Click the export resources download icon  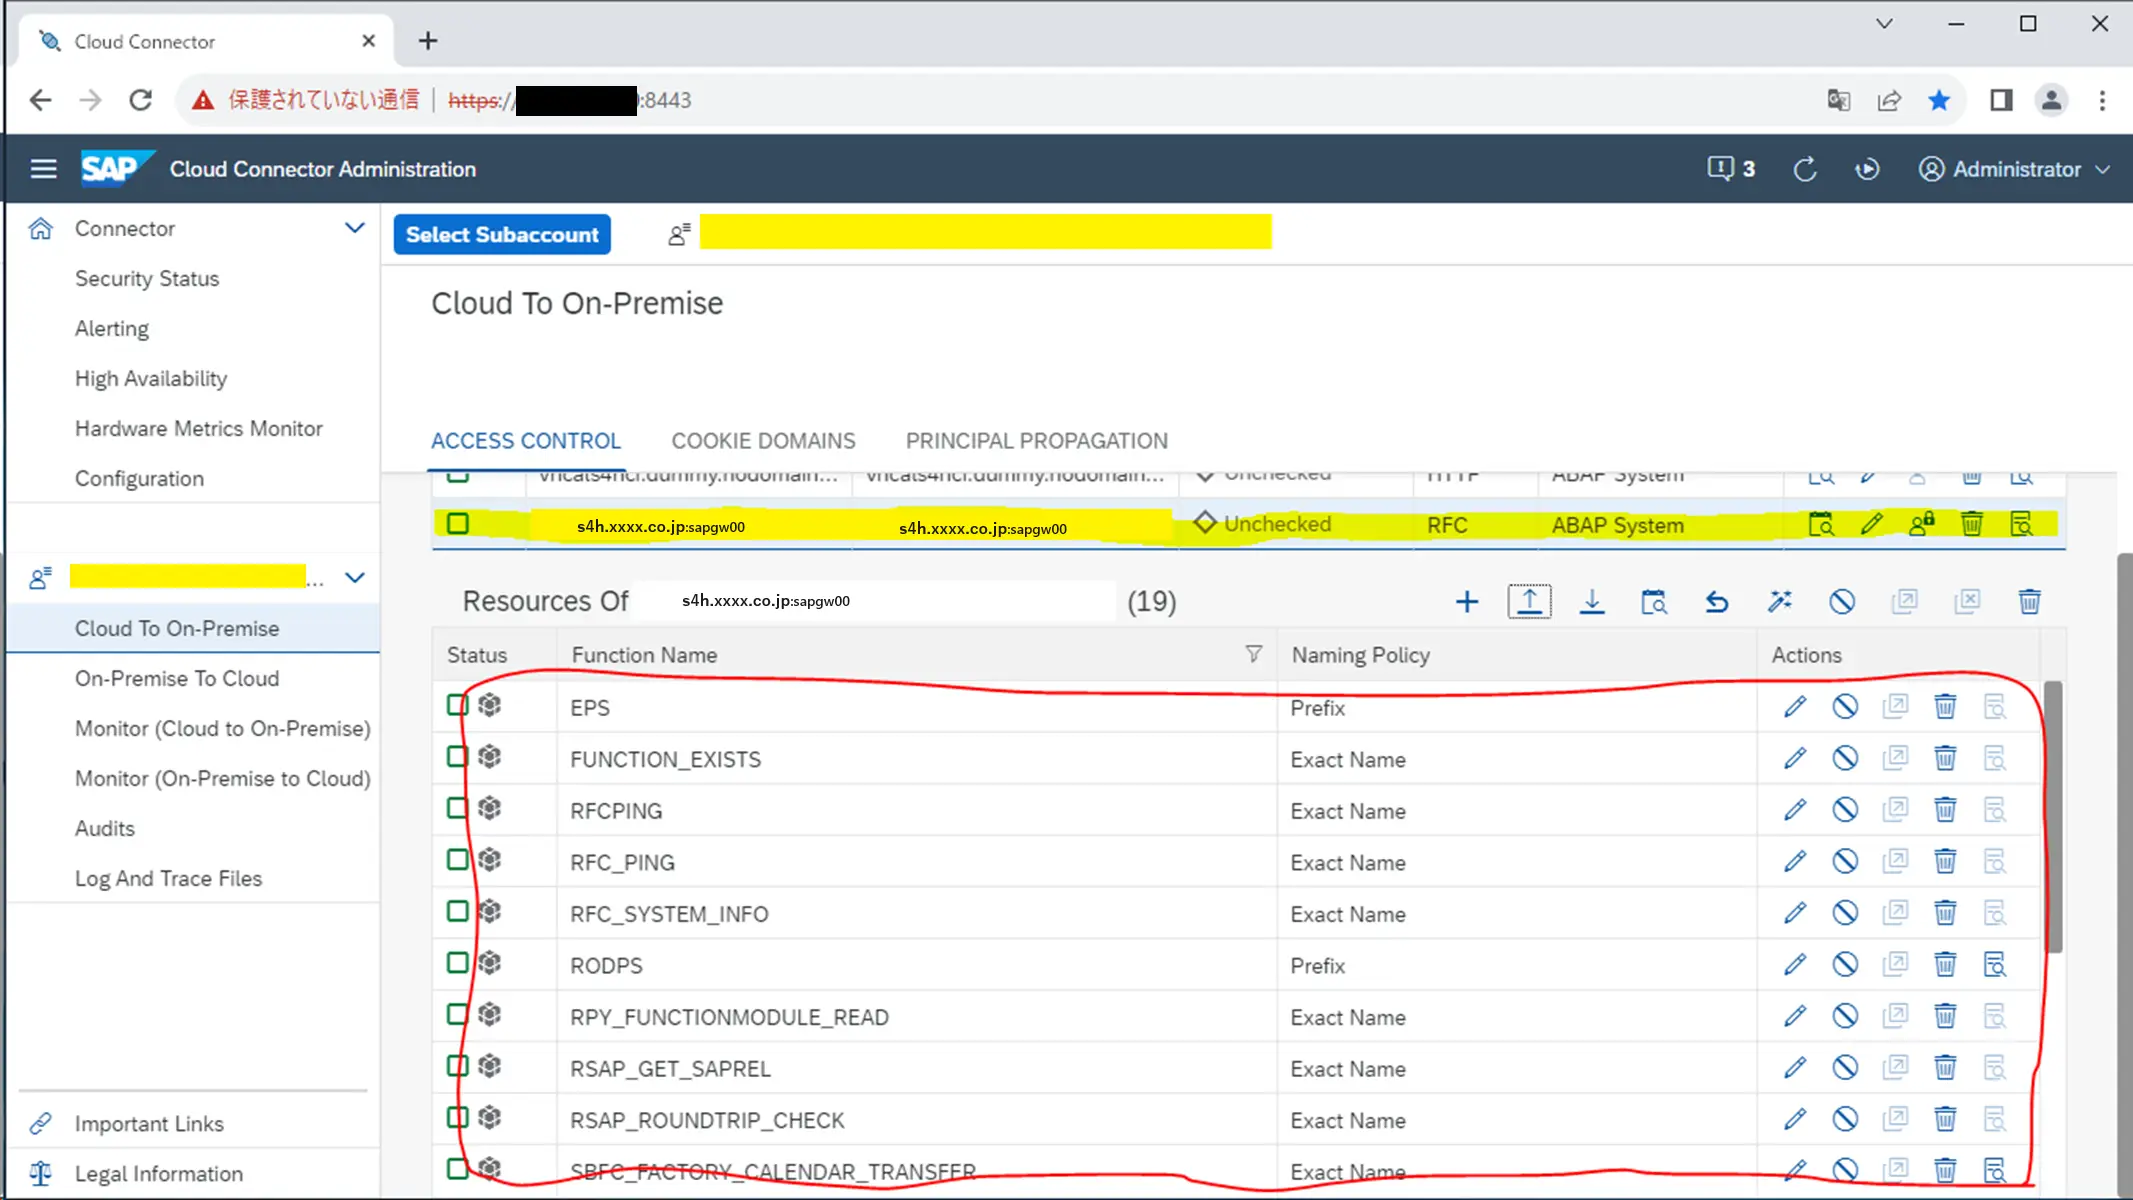click(x=1592, y=602)
